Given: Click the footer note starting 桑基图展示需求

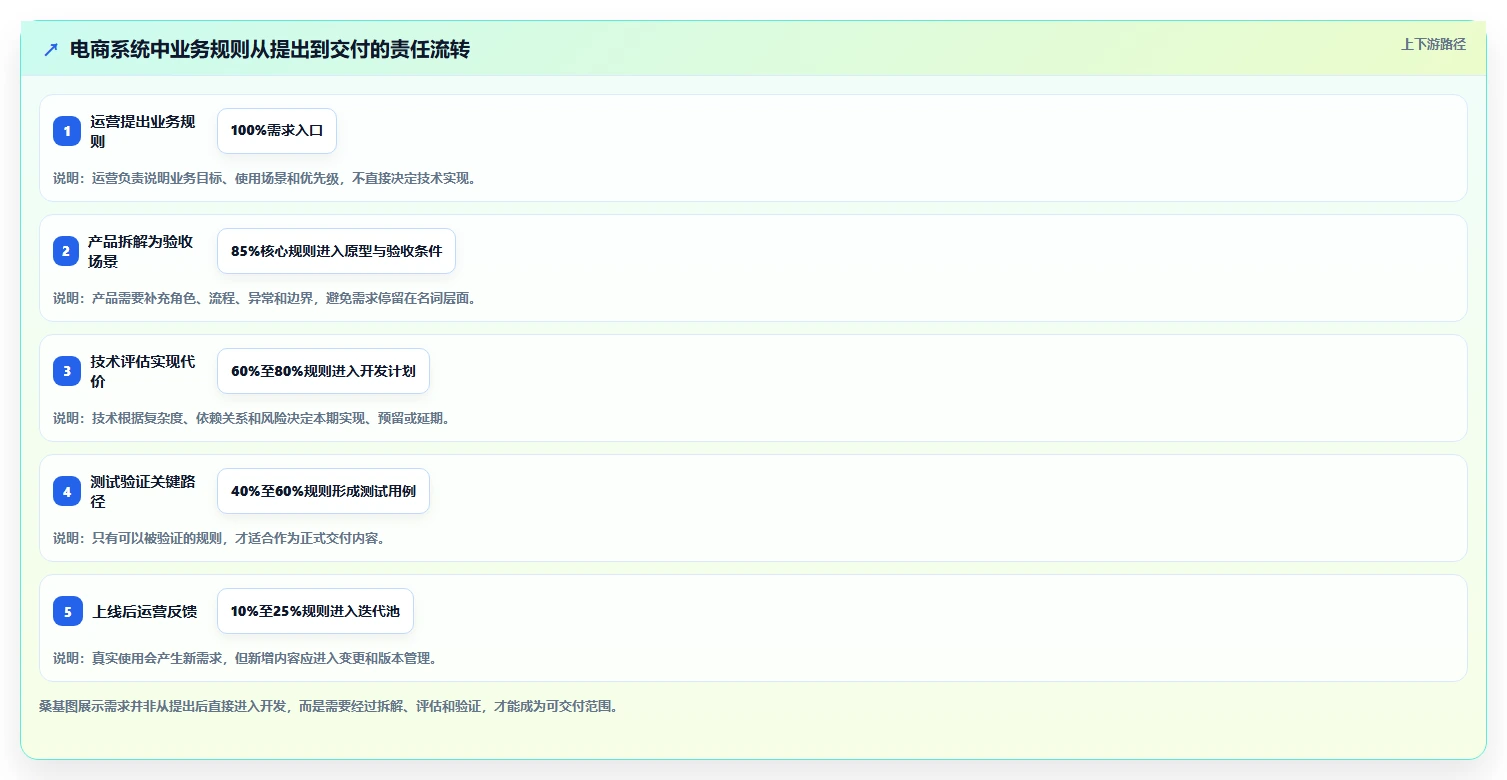Looking at the screenshot, I should click(x=329, y=706).
